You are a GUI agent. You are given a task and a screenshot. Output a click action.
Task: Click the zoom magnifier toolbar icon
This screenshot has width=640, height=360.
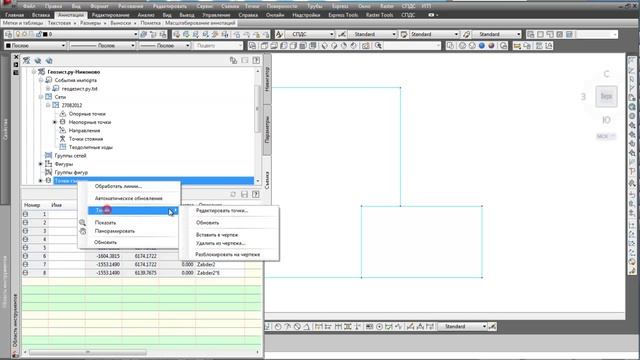pos(378,46)
